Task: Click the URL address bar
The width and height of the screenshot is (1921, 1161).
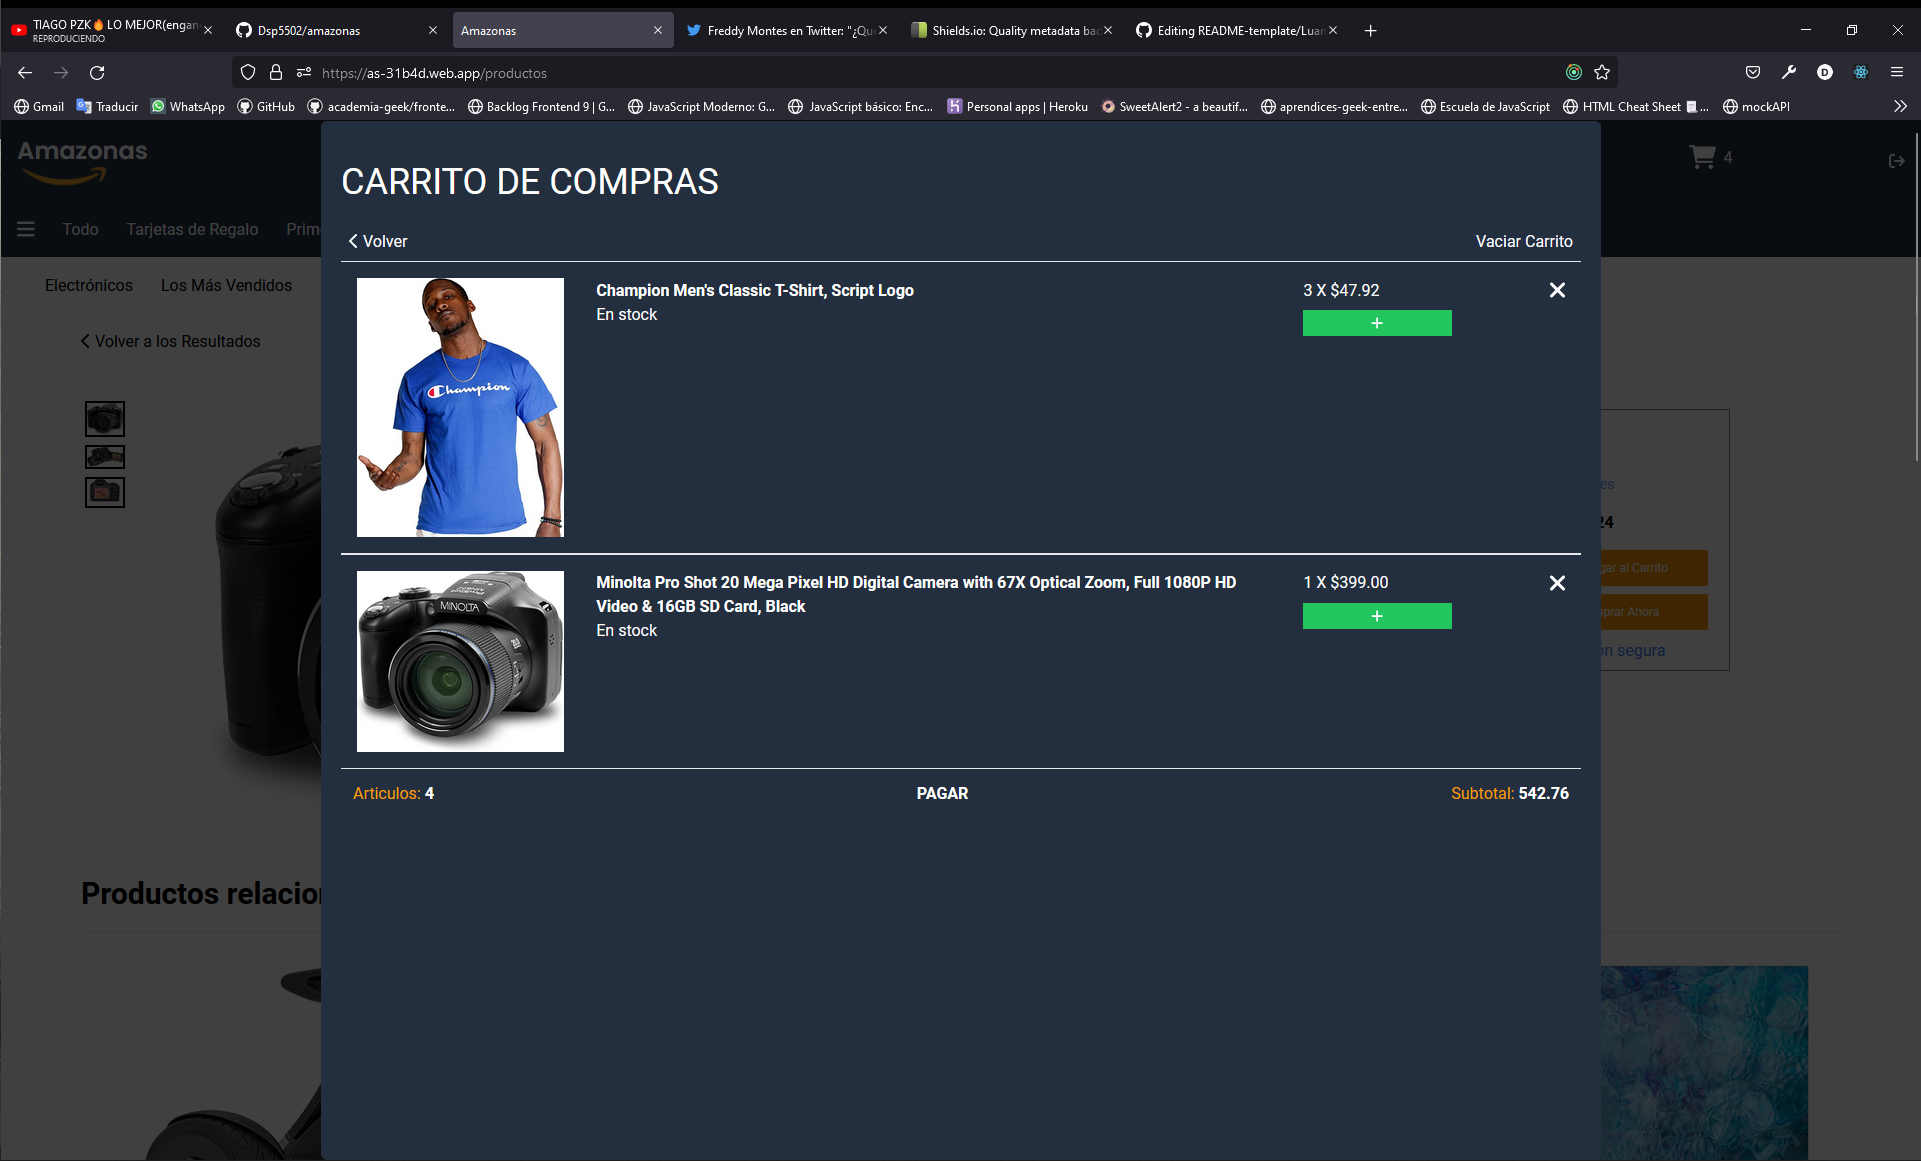Action: tap(900, 73)
